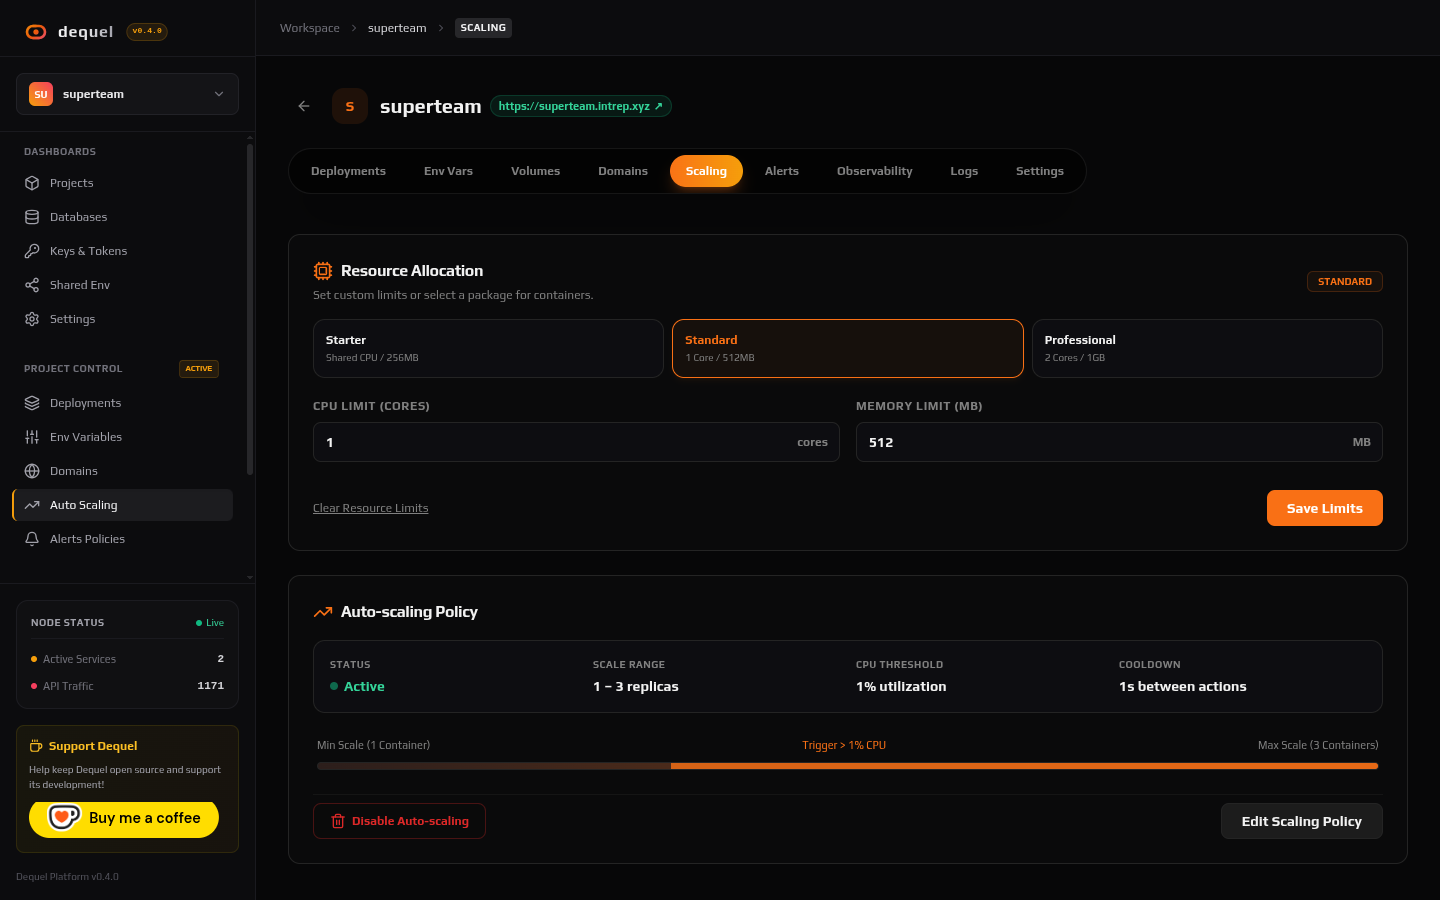Click Disable Auto-scaling button
Image resolution: width=1440 pixels, height=900 pixels.
click(399, 821)
